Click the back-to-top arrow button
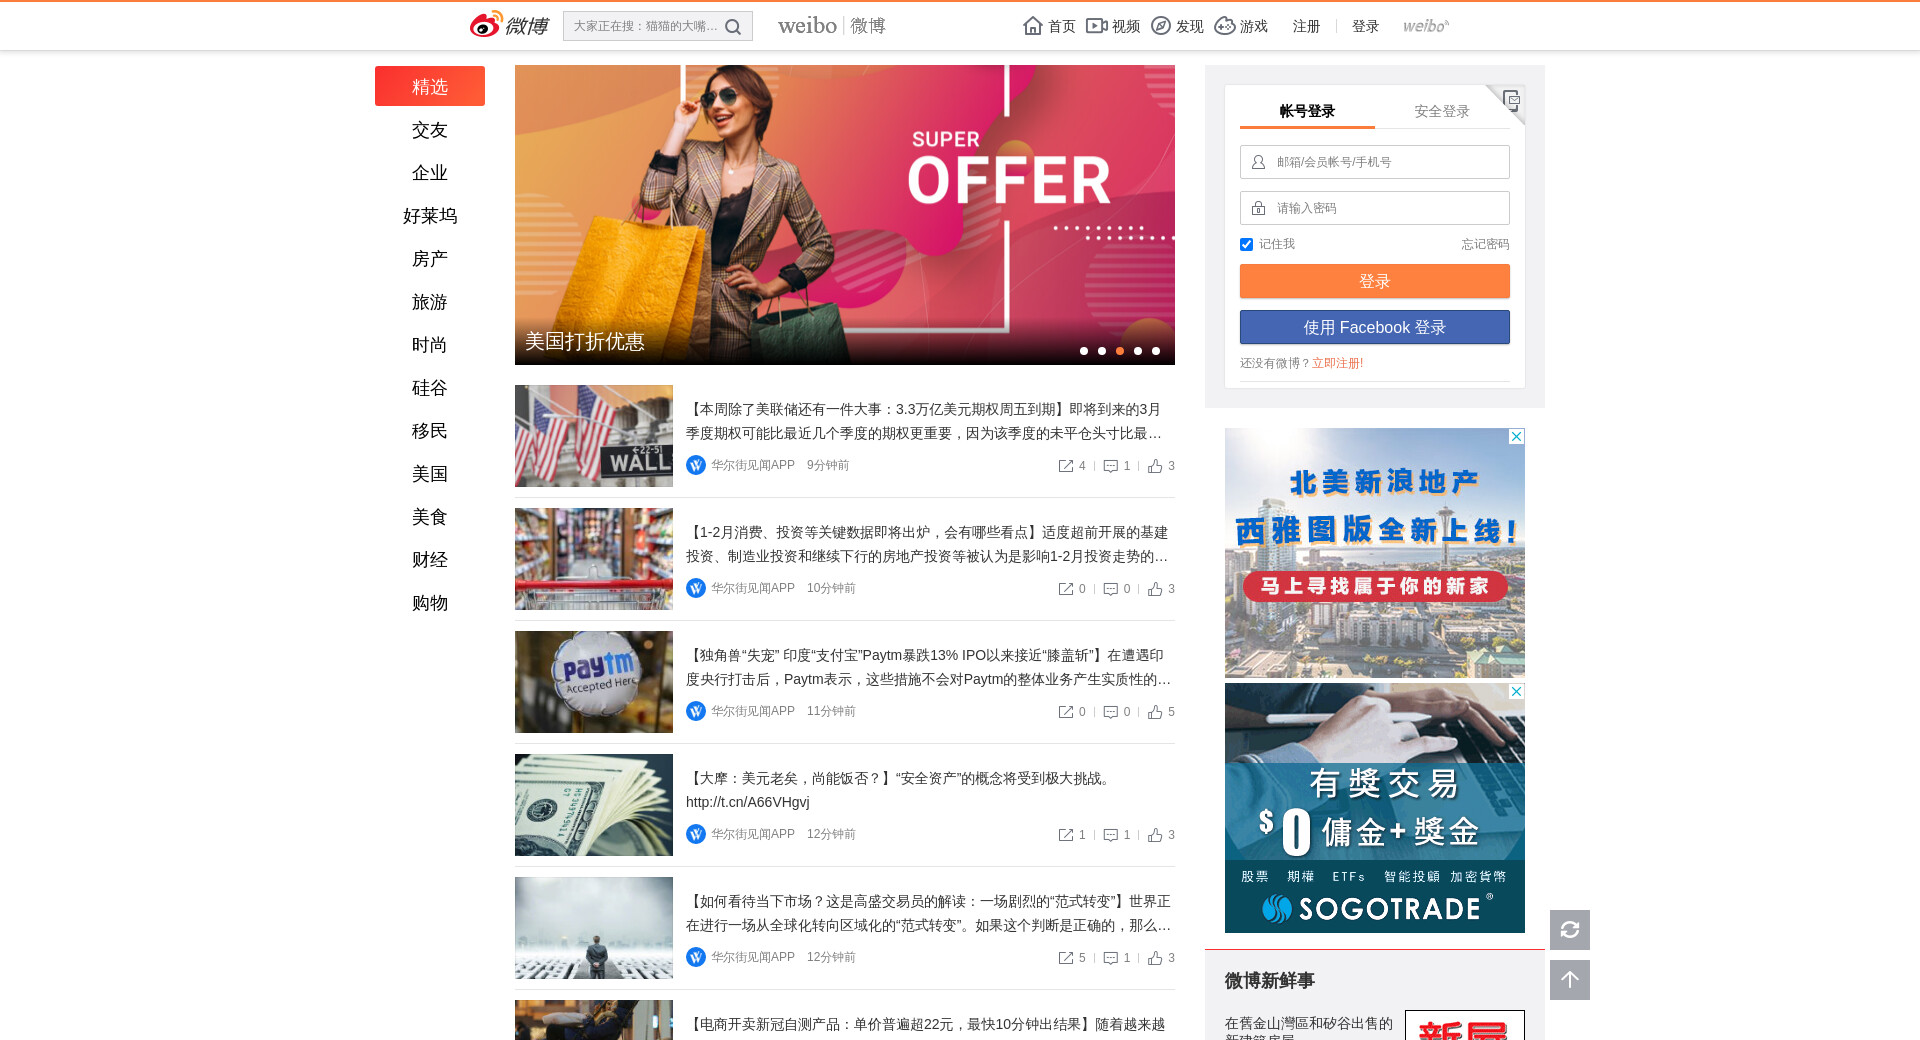This screenshot has height=1040, width=1920. tap(1570, 980)
